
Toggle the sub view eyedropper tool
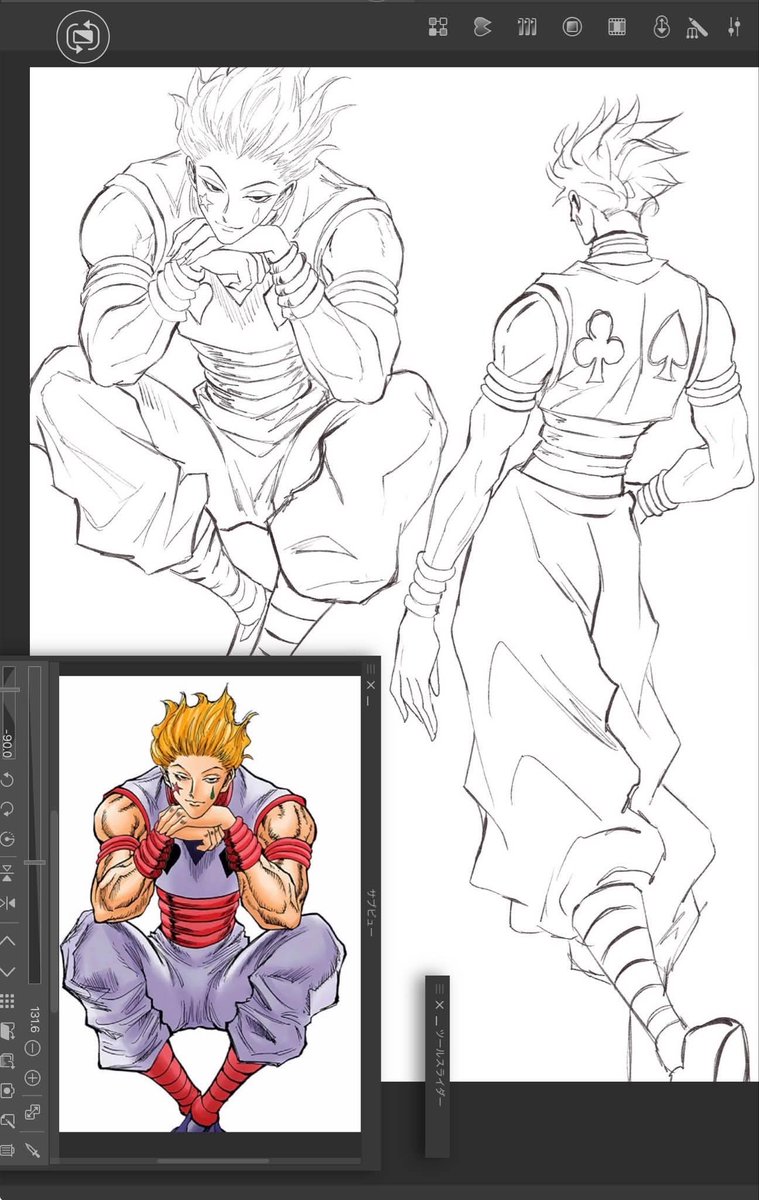[33, 1151]
